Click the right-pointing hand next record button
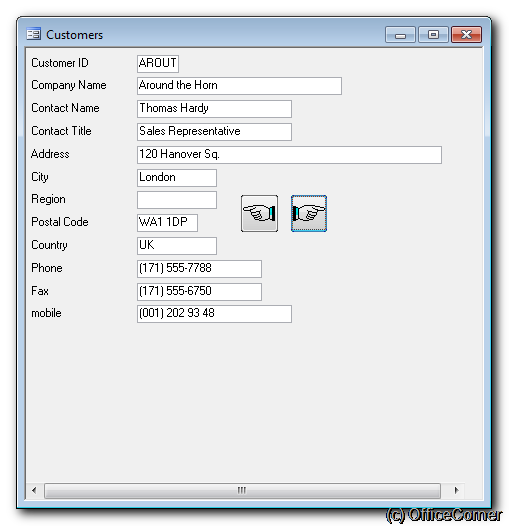 (x=309, y=213)
